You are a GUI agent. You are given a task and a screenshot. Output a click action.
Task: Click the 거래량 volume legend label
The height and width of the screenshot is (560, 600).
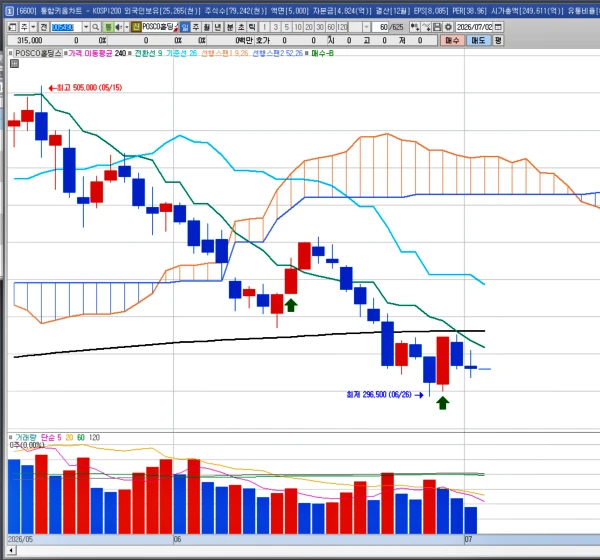click(26, 438)
